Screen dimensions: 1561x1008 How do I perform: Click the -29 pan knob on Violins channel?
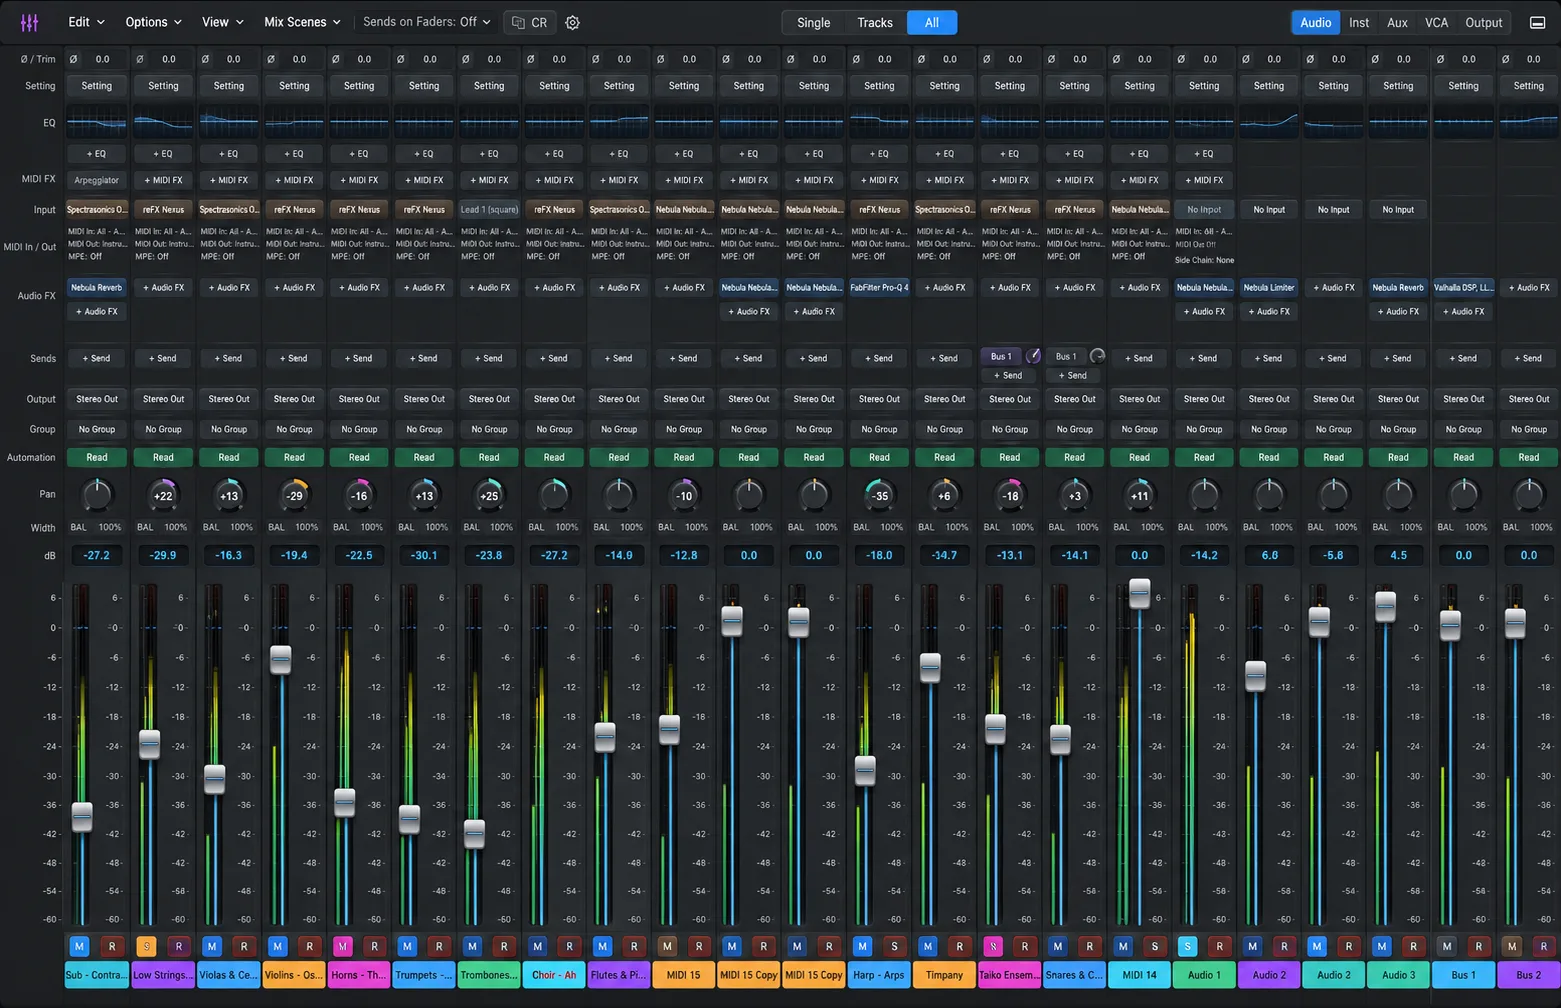294,495
